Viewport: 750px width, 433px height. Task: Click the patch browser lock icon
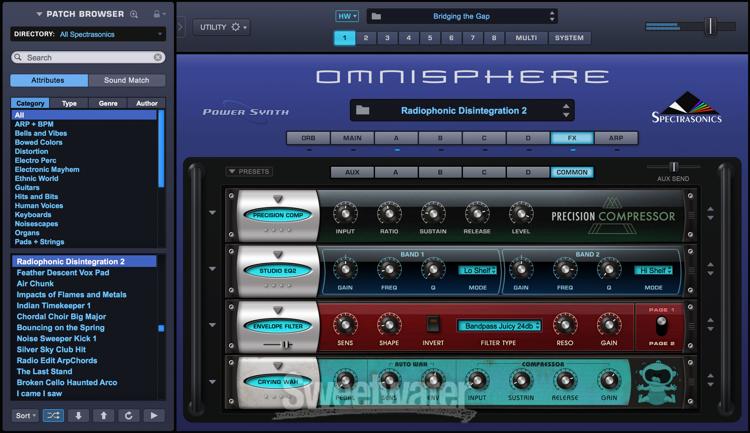pos(156,14)
